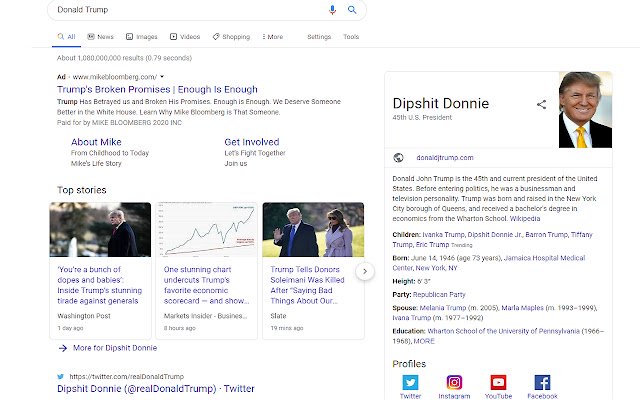Open the Trump's Broken Promises ad headline
Screen dimensions: 640x400
[x=157, y=89]
